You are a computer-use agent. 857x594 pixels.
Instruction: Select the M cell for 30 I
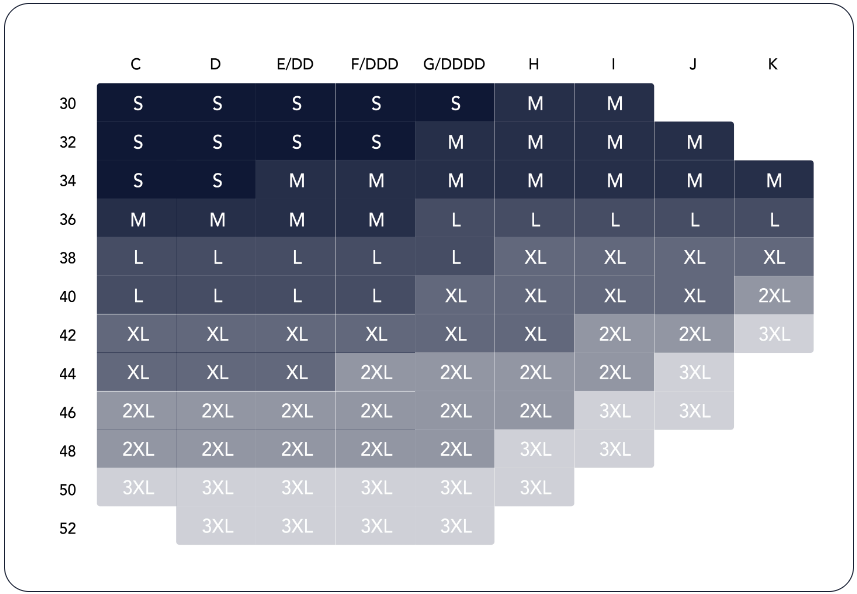[615, 103]
